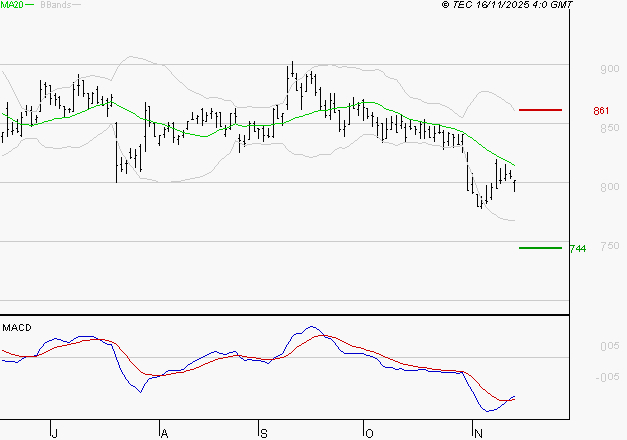Click the 800 price axis label

(609, 187)
